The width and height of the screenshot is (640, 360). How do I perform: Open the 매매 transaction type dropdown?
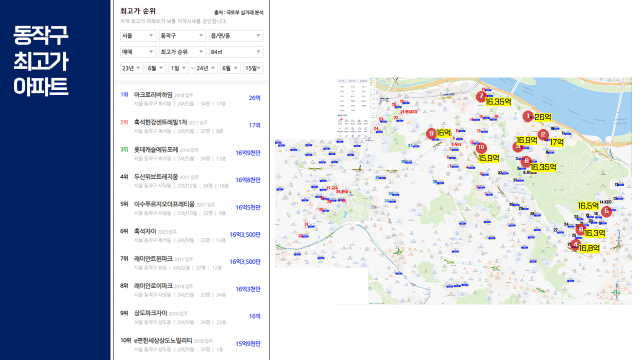click(138, 52)
